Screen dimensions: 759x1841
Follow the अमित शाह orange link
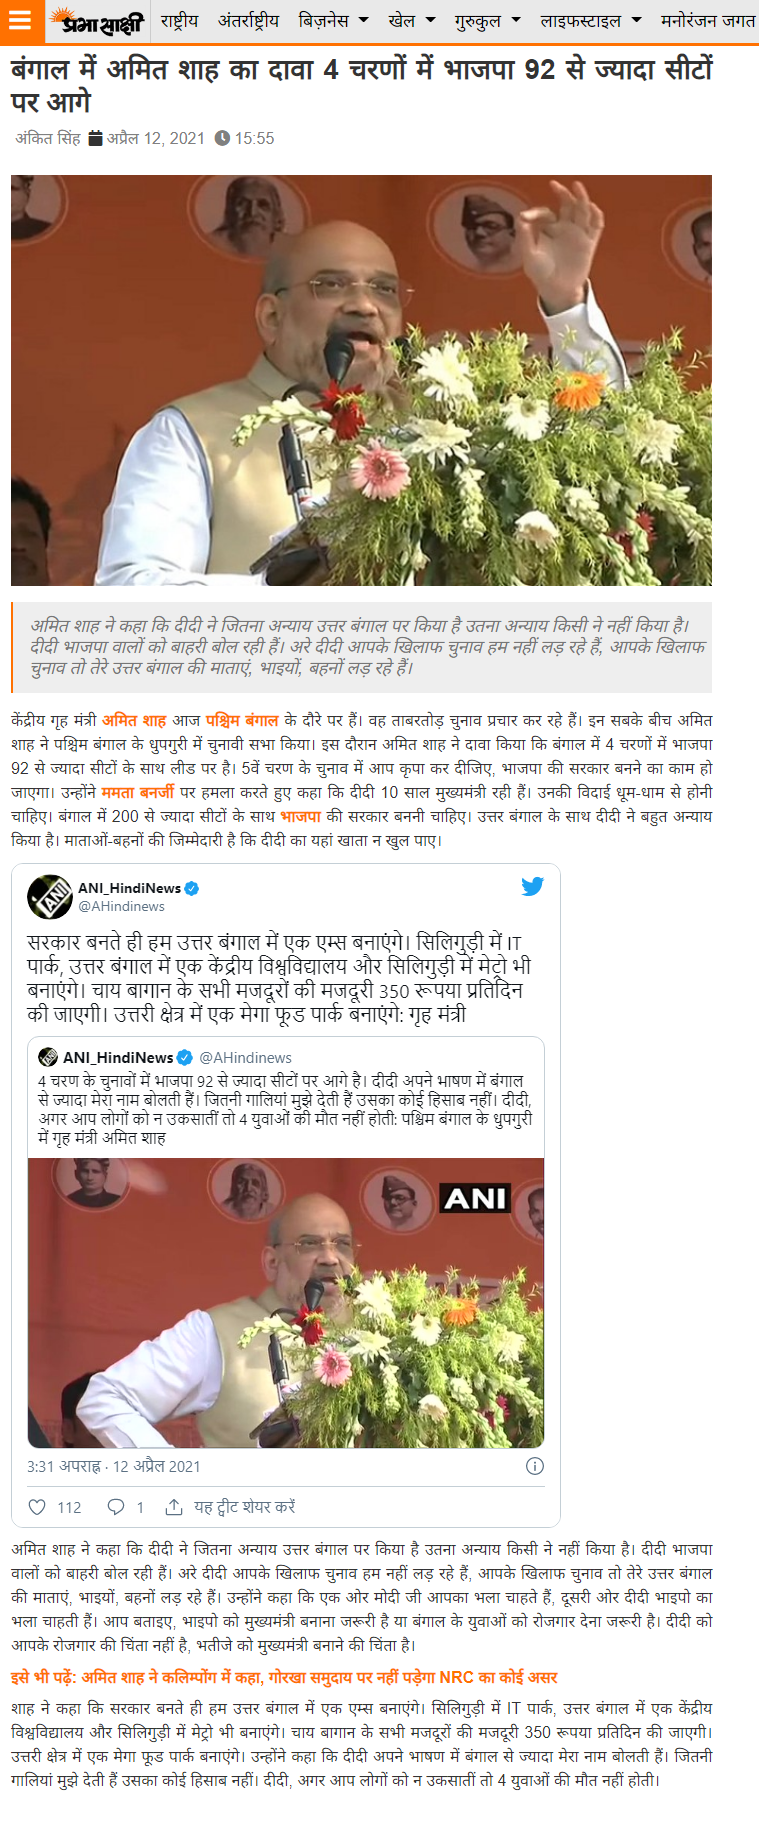coord(134,720)
